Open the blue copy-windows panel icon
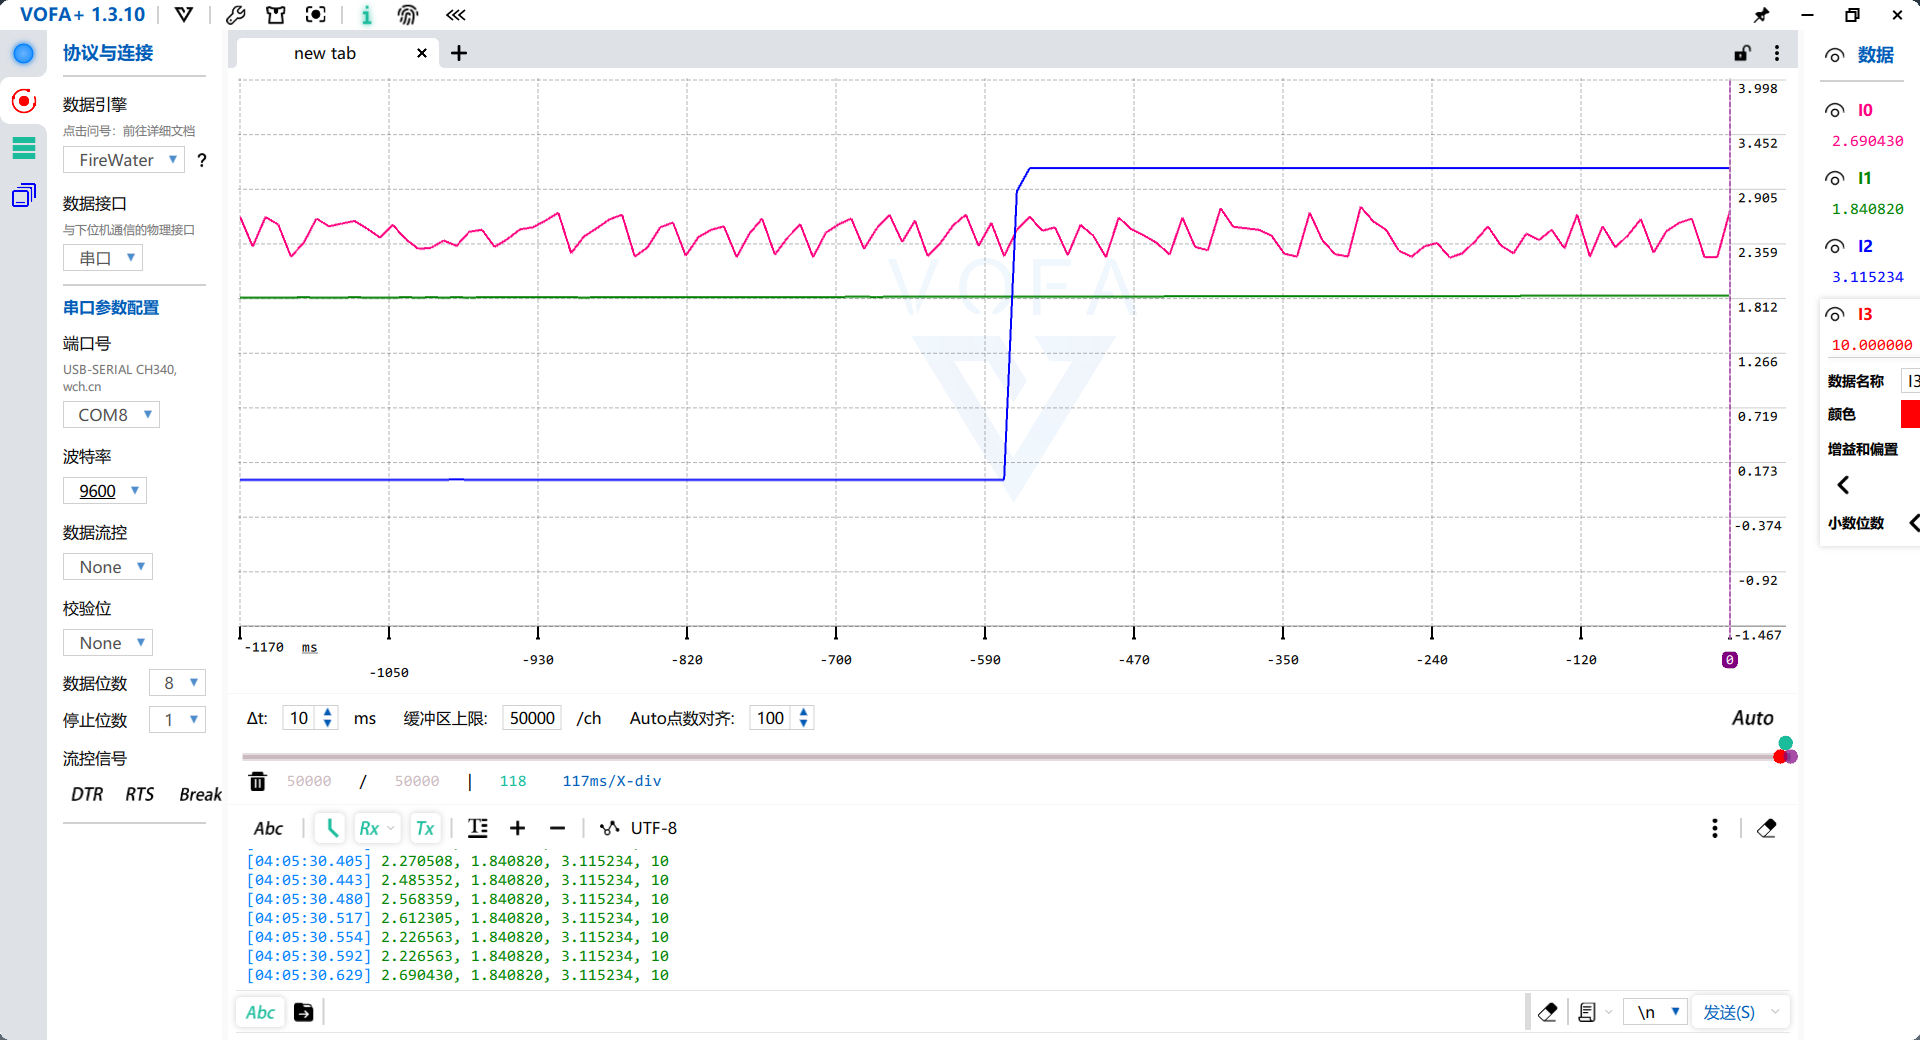 (23, 195)
